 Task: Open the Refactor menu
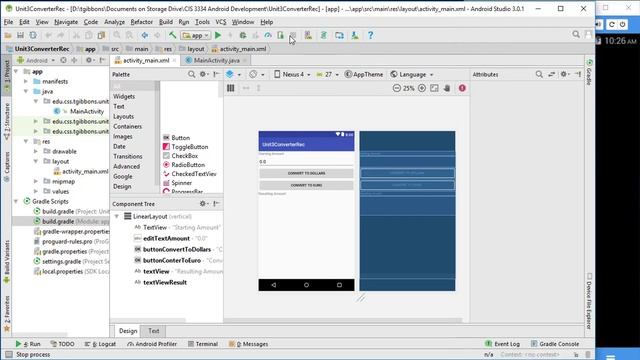tap(142, 22)
